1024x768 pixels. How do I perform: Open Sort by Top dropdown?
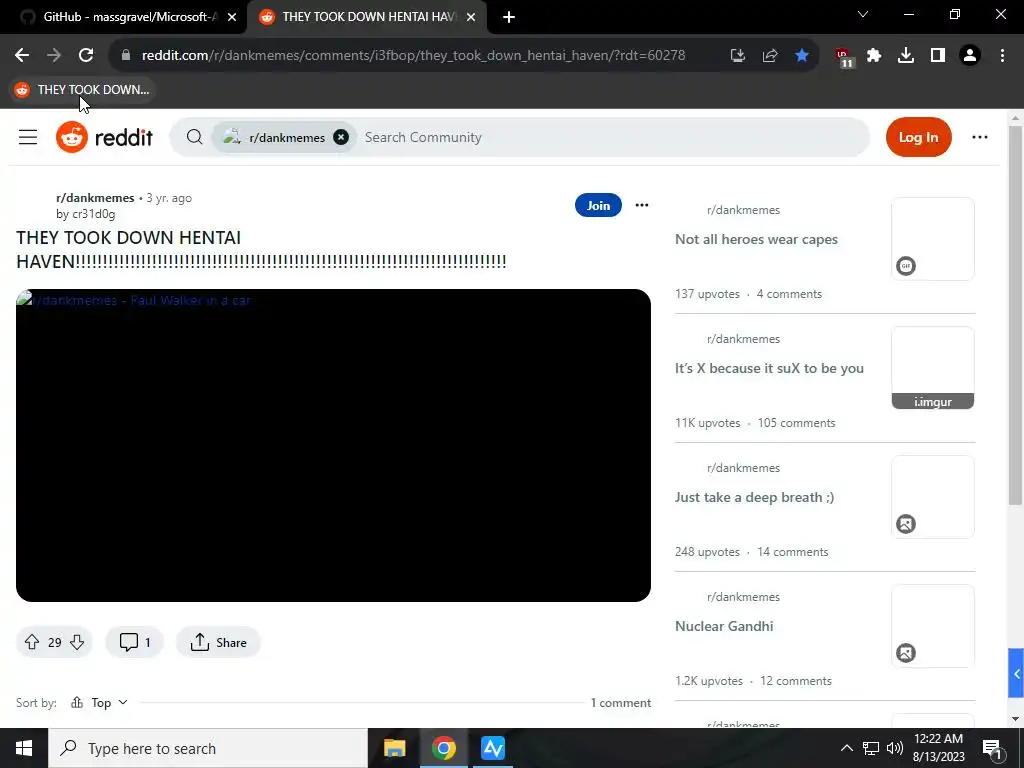click(99, 703)
